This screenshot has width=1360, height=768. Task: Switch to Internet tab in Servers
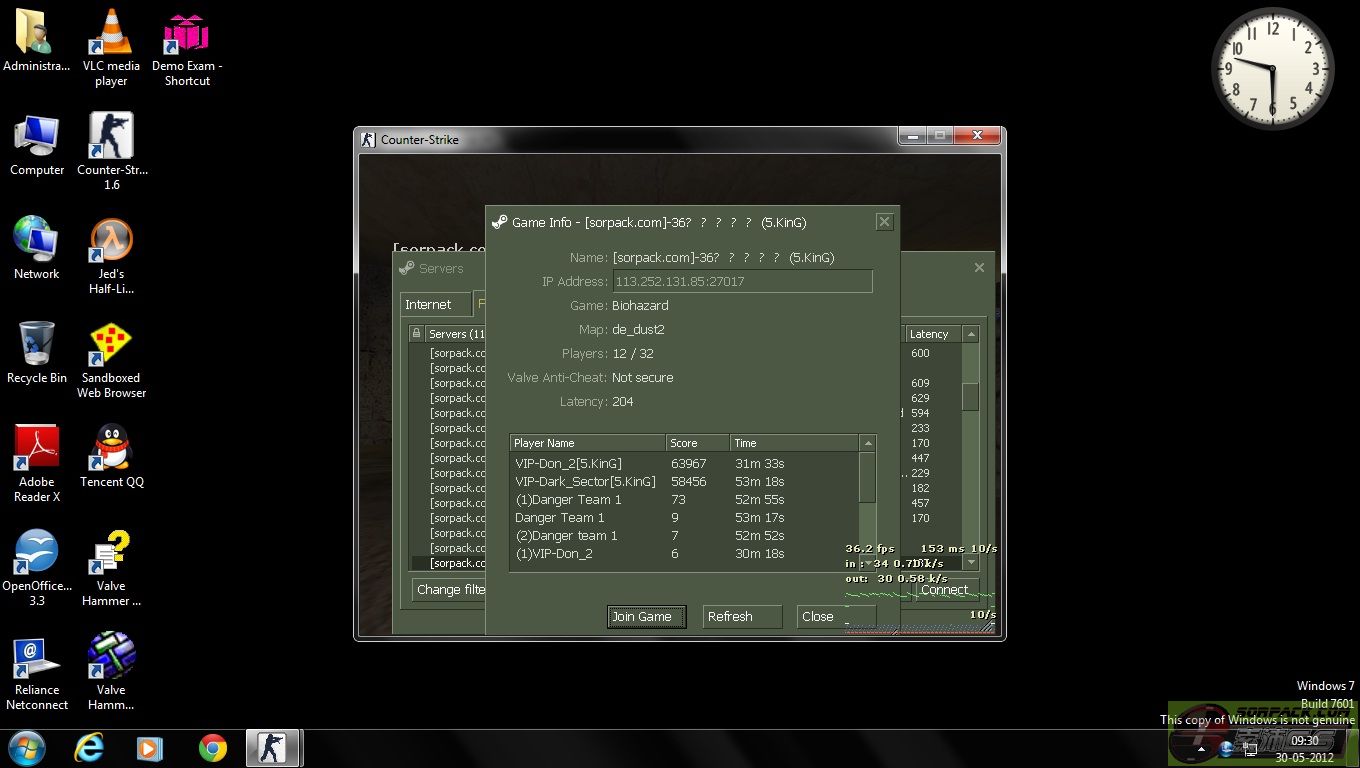pos(428,305)
